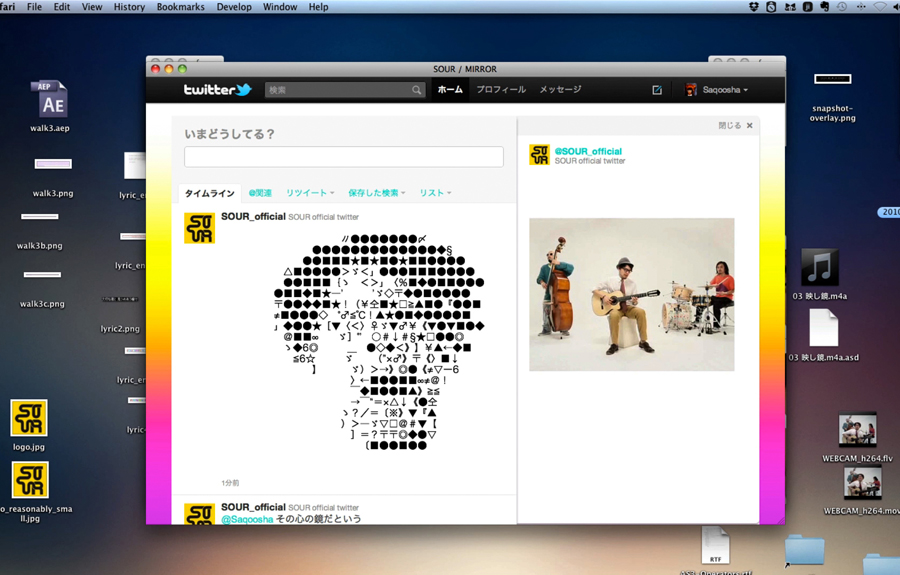Open the @Saqoosha mention link
This screenshot has width=900, height=575.
[247, 519]
